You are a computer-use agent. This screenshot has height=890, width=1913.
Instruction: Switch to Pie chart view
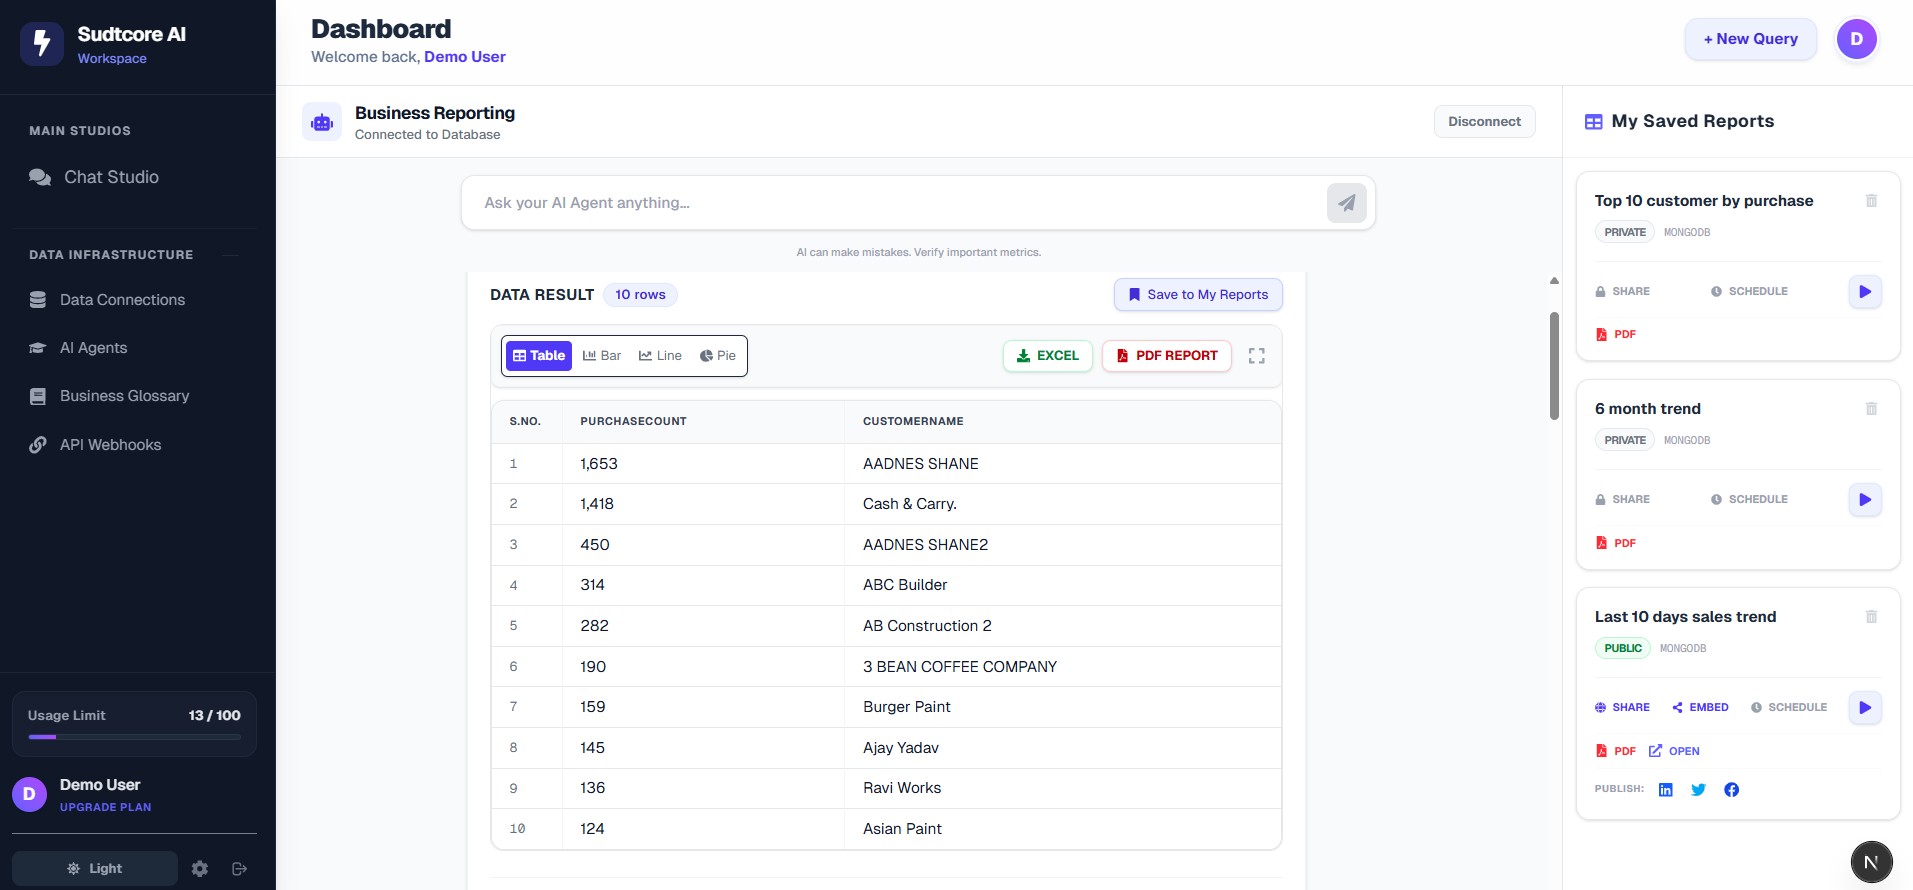(x=718, y=356)
